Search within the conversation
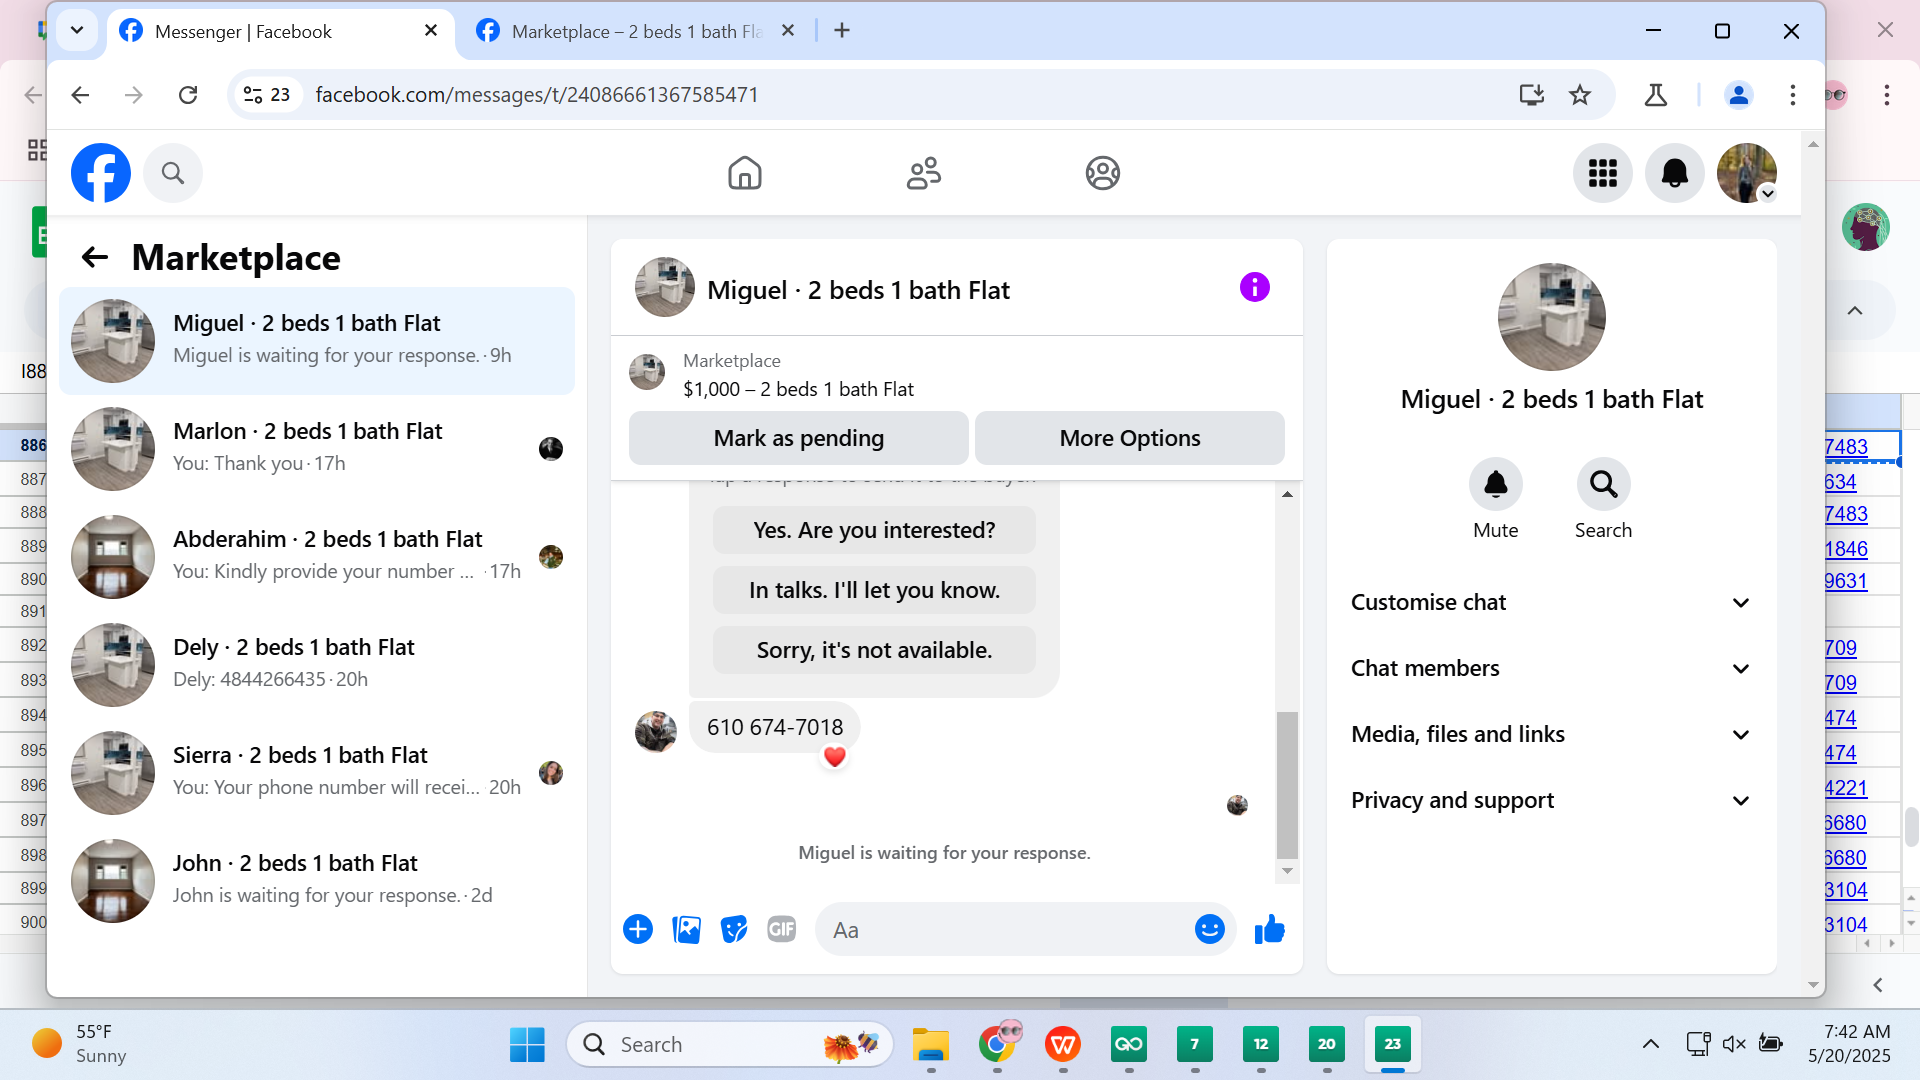Image resolution: width=1920 pixels, height=1080 pixels. tap(1603, 485)
